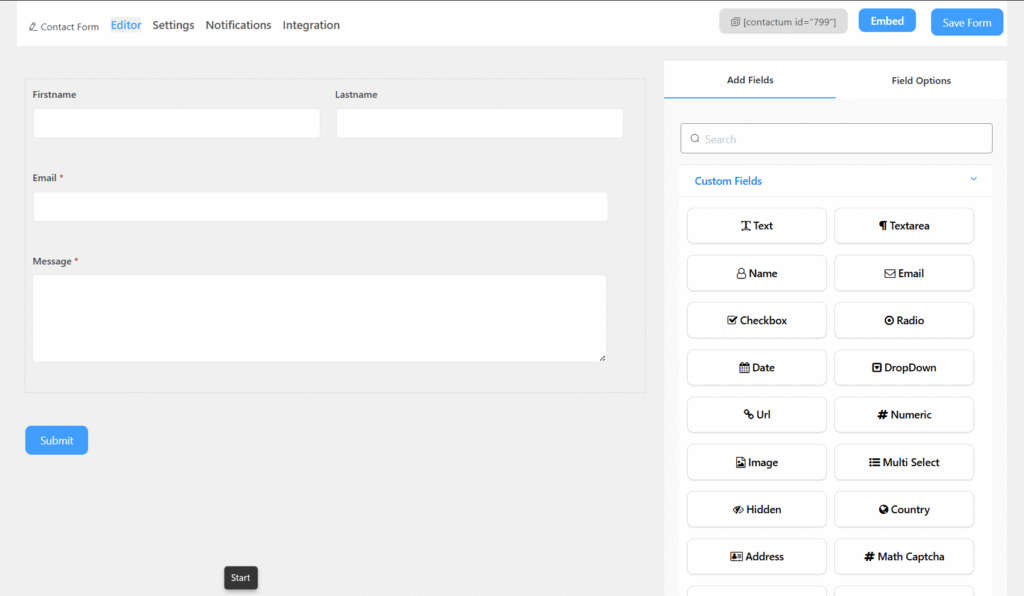Viewport: 1024px width, 596px height.
Task: Add a Radio field
Action: 903,320
